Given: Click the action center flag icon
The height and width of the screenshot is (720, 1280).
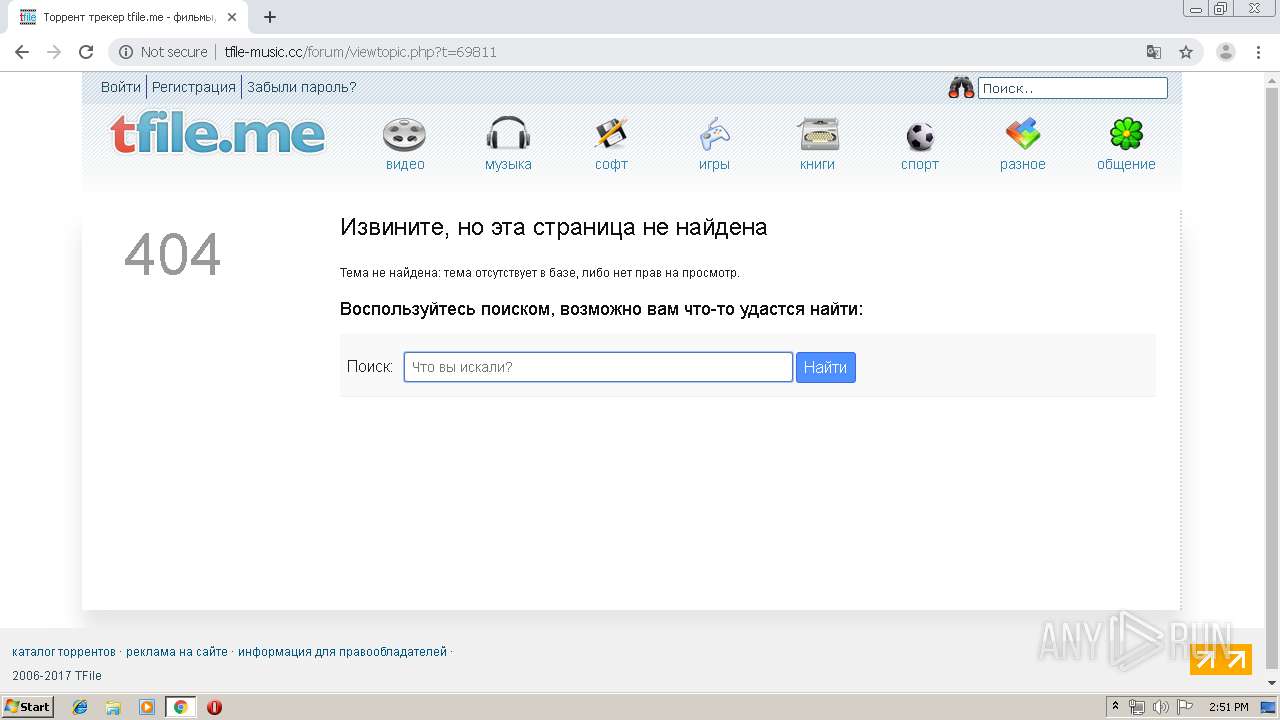Looking at the screenshot, I should [x=1184, y=707].
